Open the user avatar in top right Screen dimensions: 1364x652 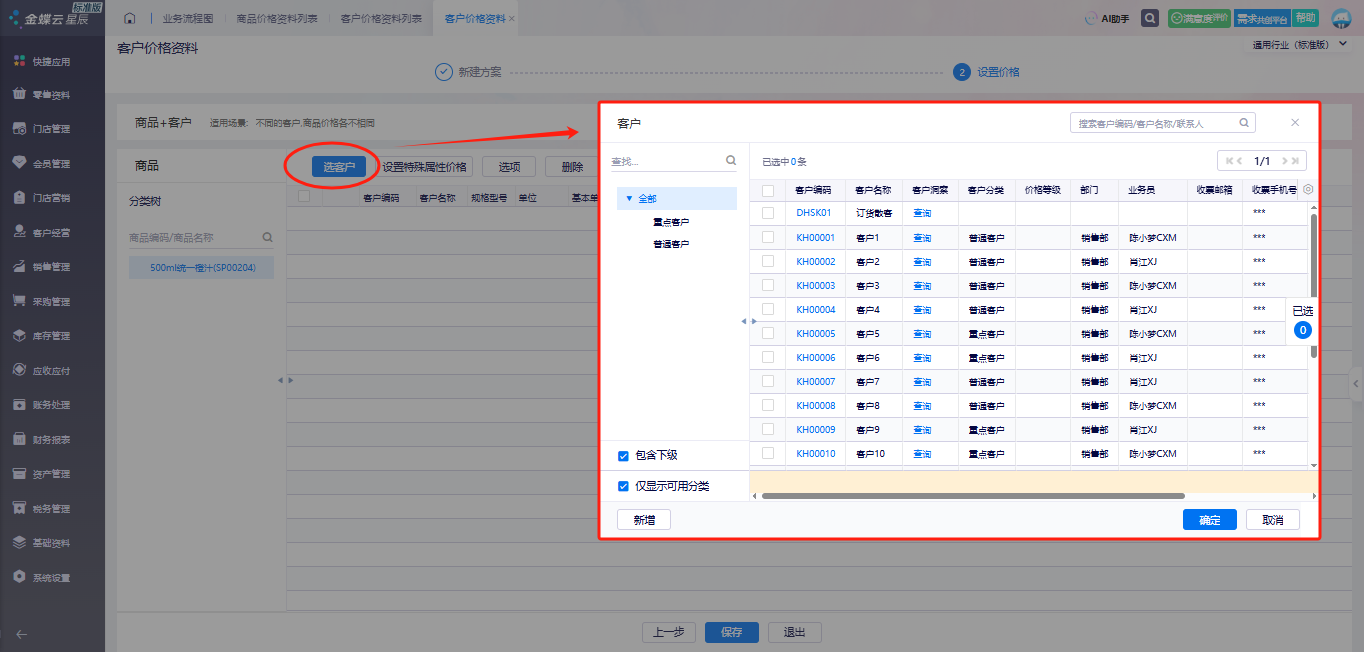click(x=1341, y=19)
